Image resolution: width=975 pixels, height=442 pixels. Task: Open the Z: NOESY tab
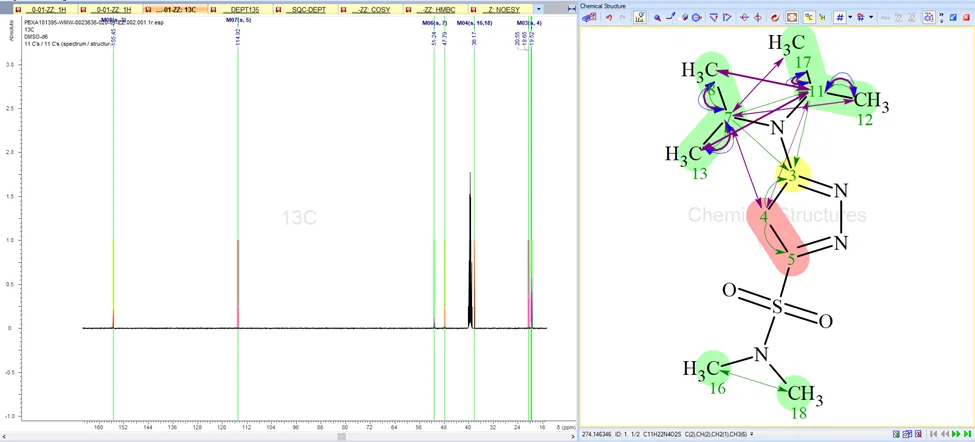[x=501, y=10]
